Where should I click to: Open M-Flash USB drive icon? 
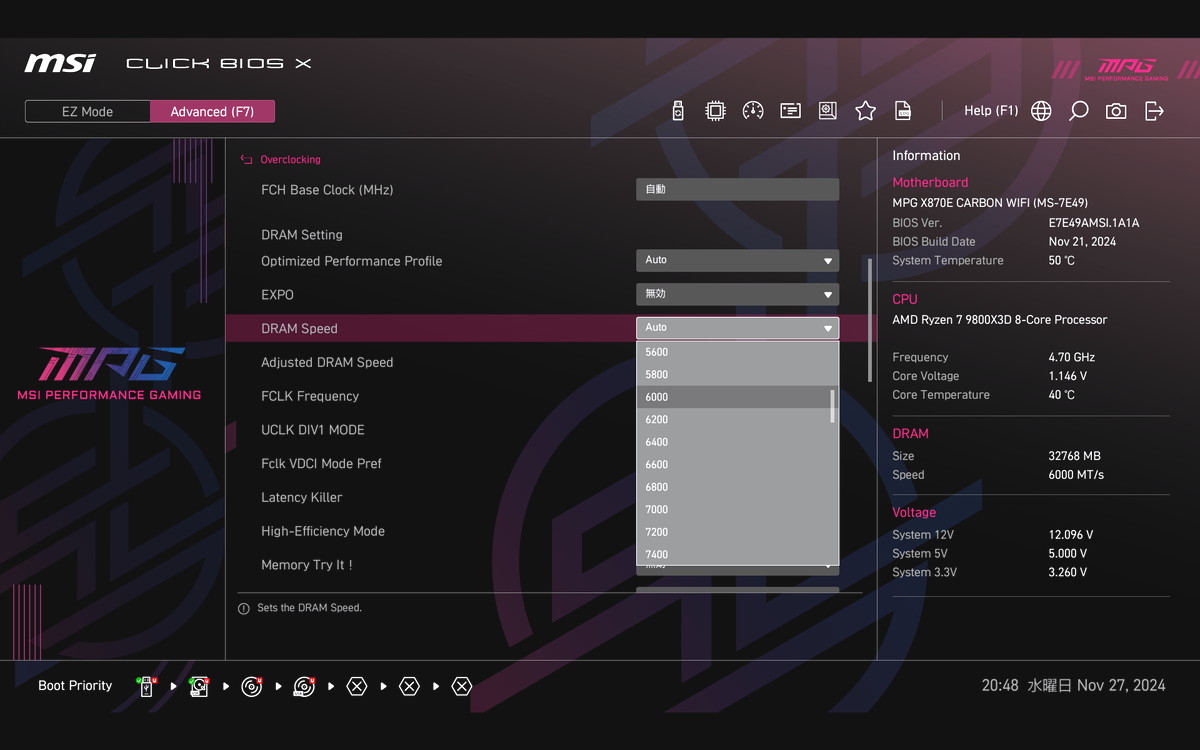(678, 111)
